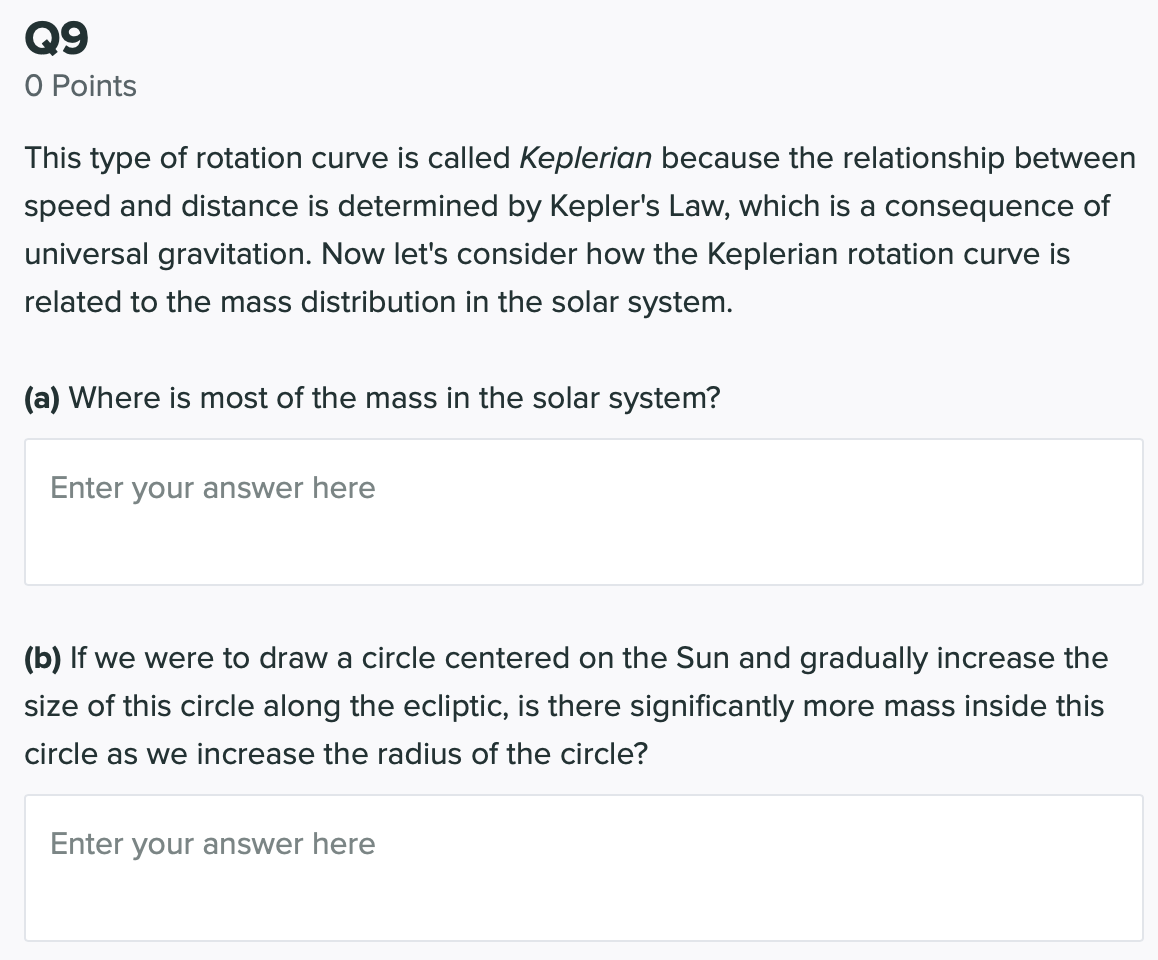Click the border of the second answer field
This screenshot has height=960, width=1158.
click(583, 795)
